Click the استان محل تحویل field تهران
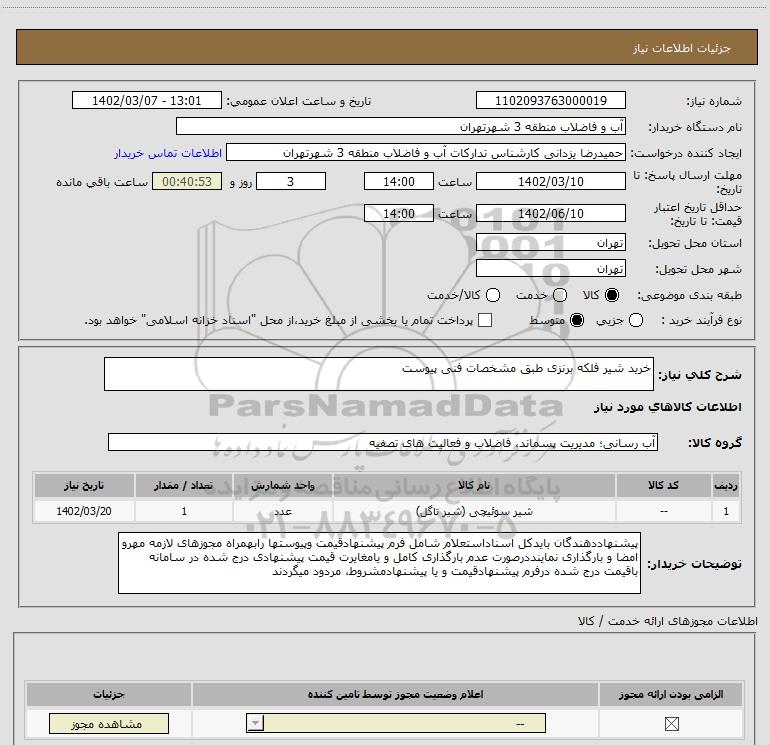 (550, 243)
